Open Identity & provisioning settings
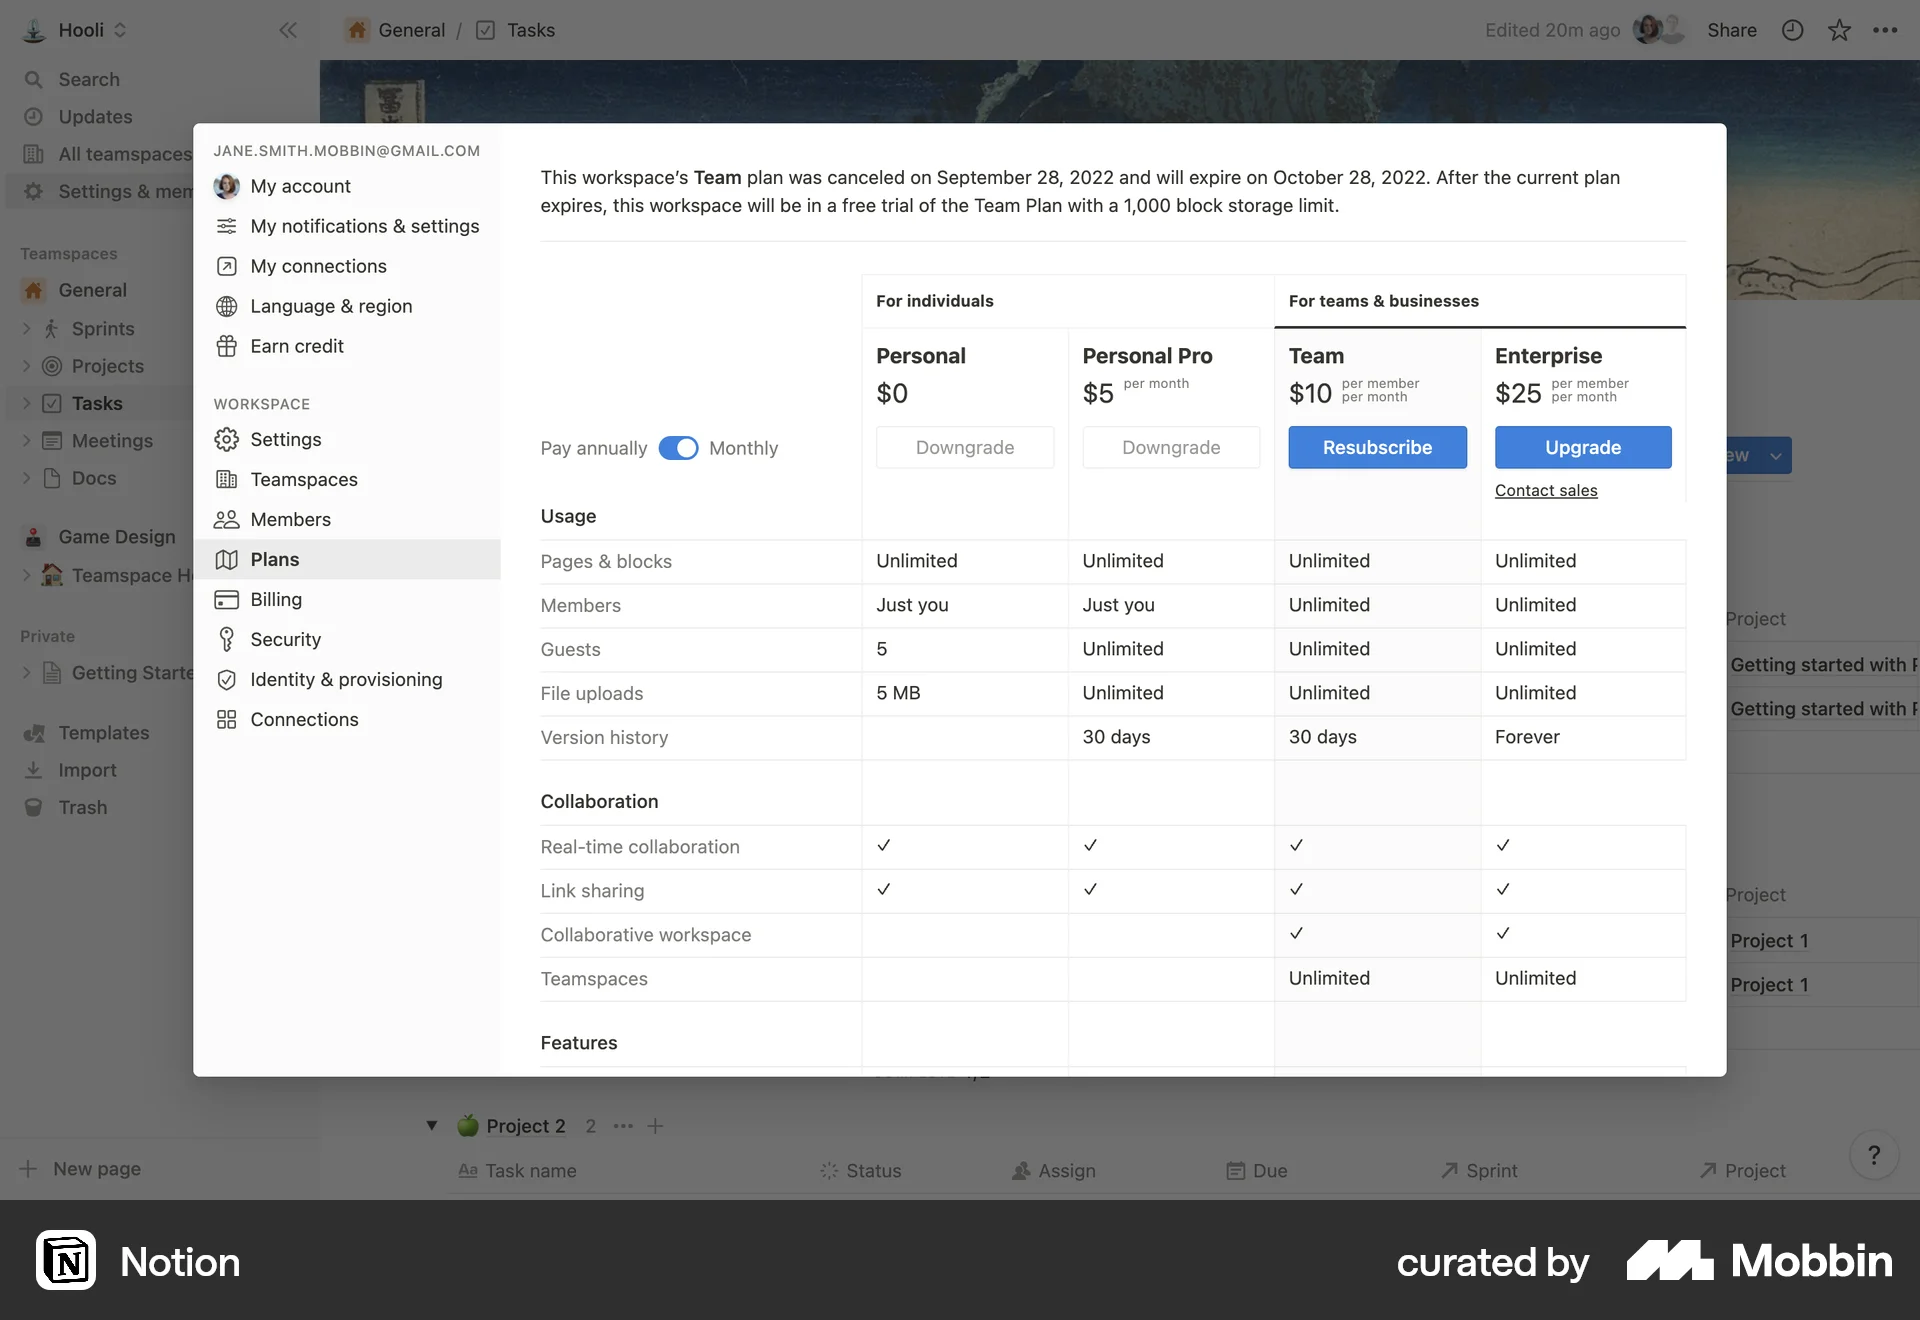 (x=345, y=679)
